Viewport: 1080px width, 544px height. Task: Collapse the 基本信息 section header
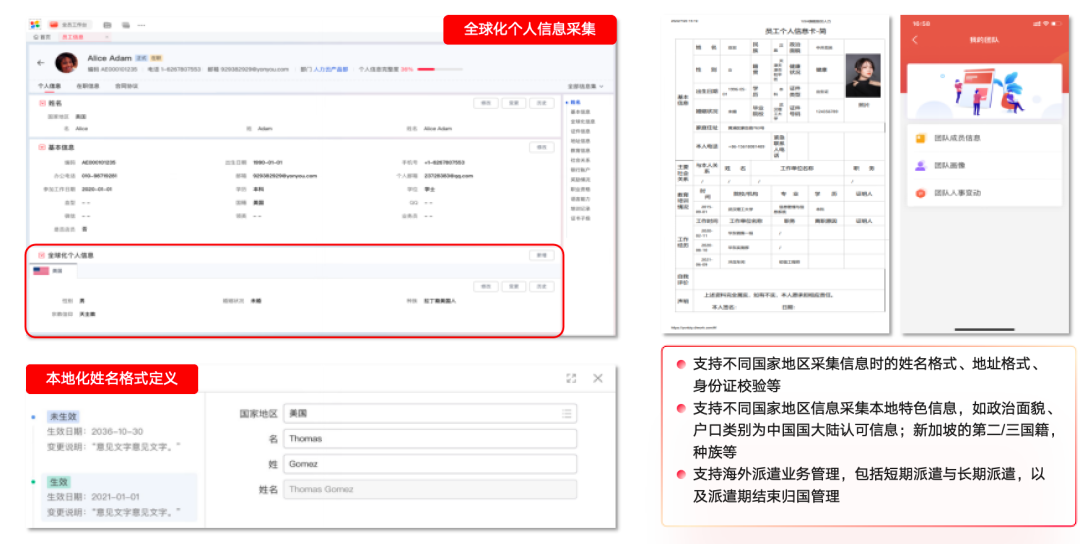42,147
